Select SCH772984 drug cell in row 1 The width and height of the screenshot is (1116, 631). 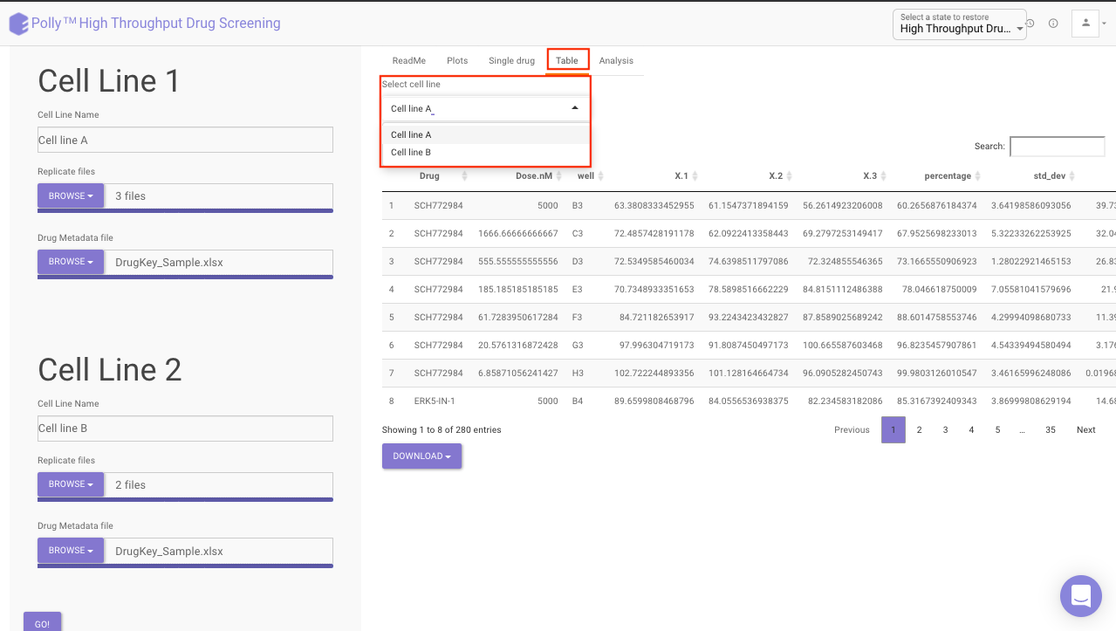[438, 206]
